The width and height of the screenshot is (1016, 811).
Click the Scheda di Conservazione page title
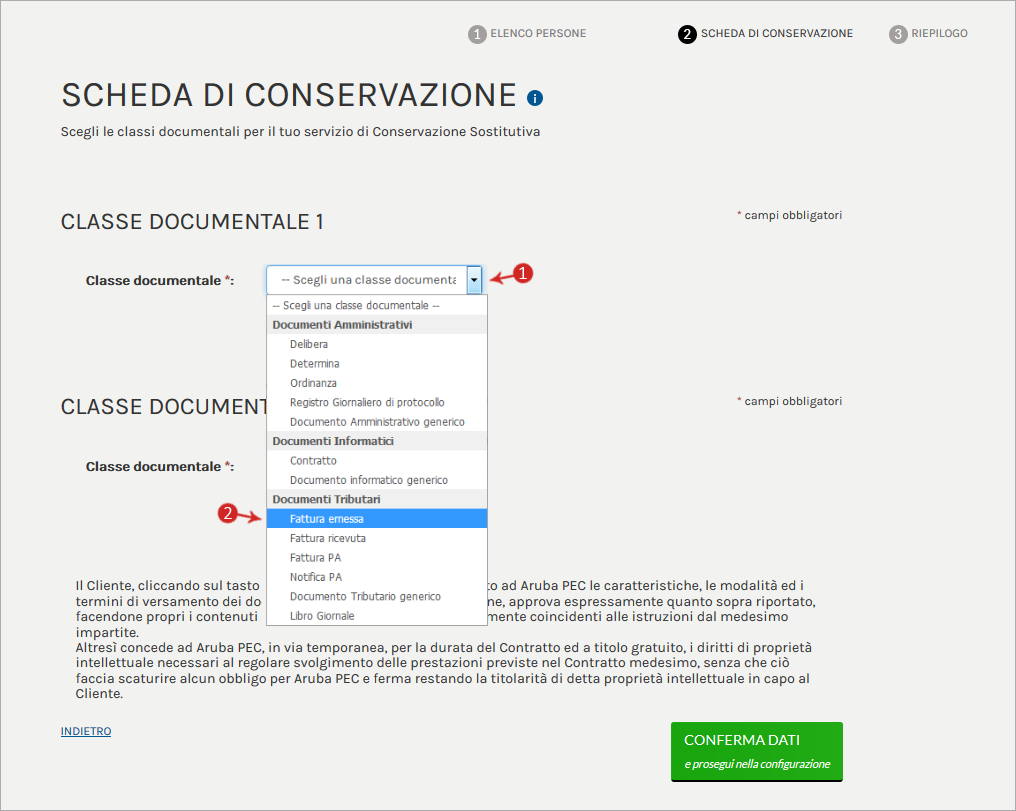289,95
